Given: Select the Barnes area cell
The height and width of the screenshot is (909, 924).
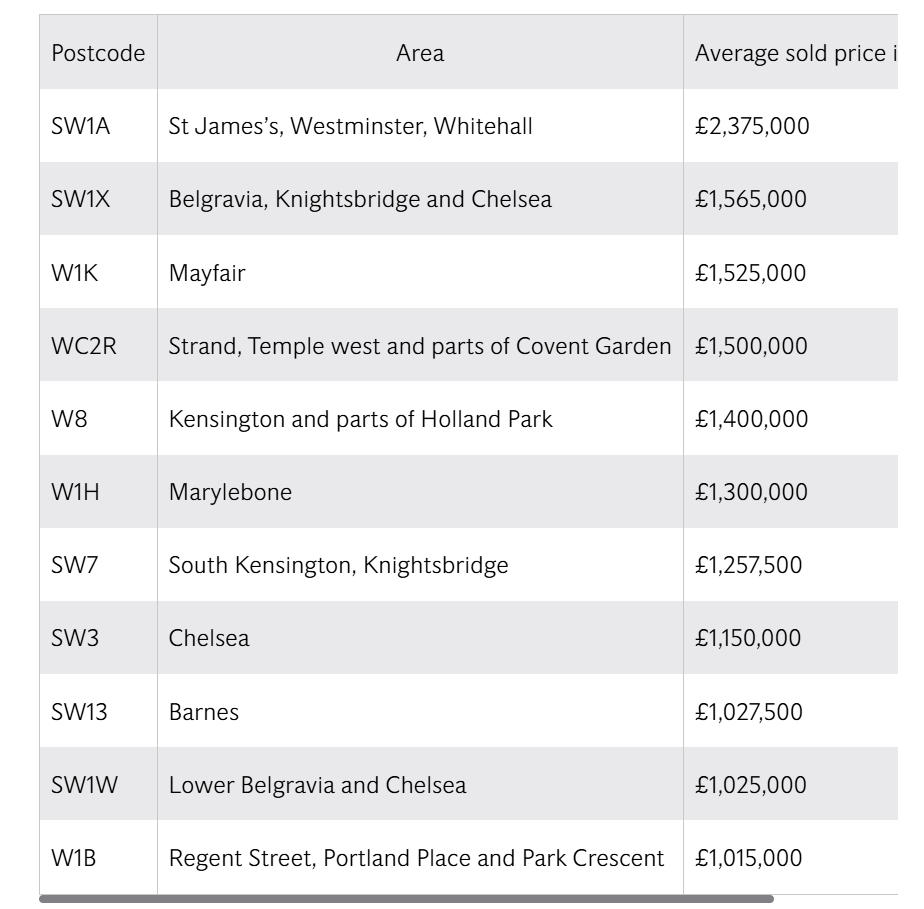Looking at the screenshot, I should point(204,712).
